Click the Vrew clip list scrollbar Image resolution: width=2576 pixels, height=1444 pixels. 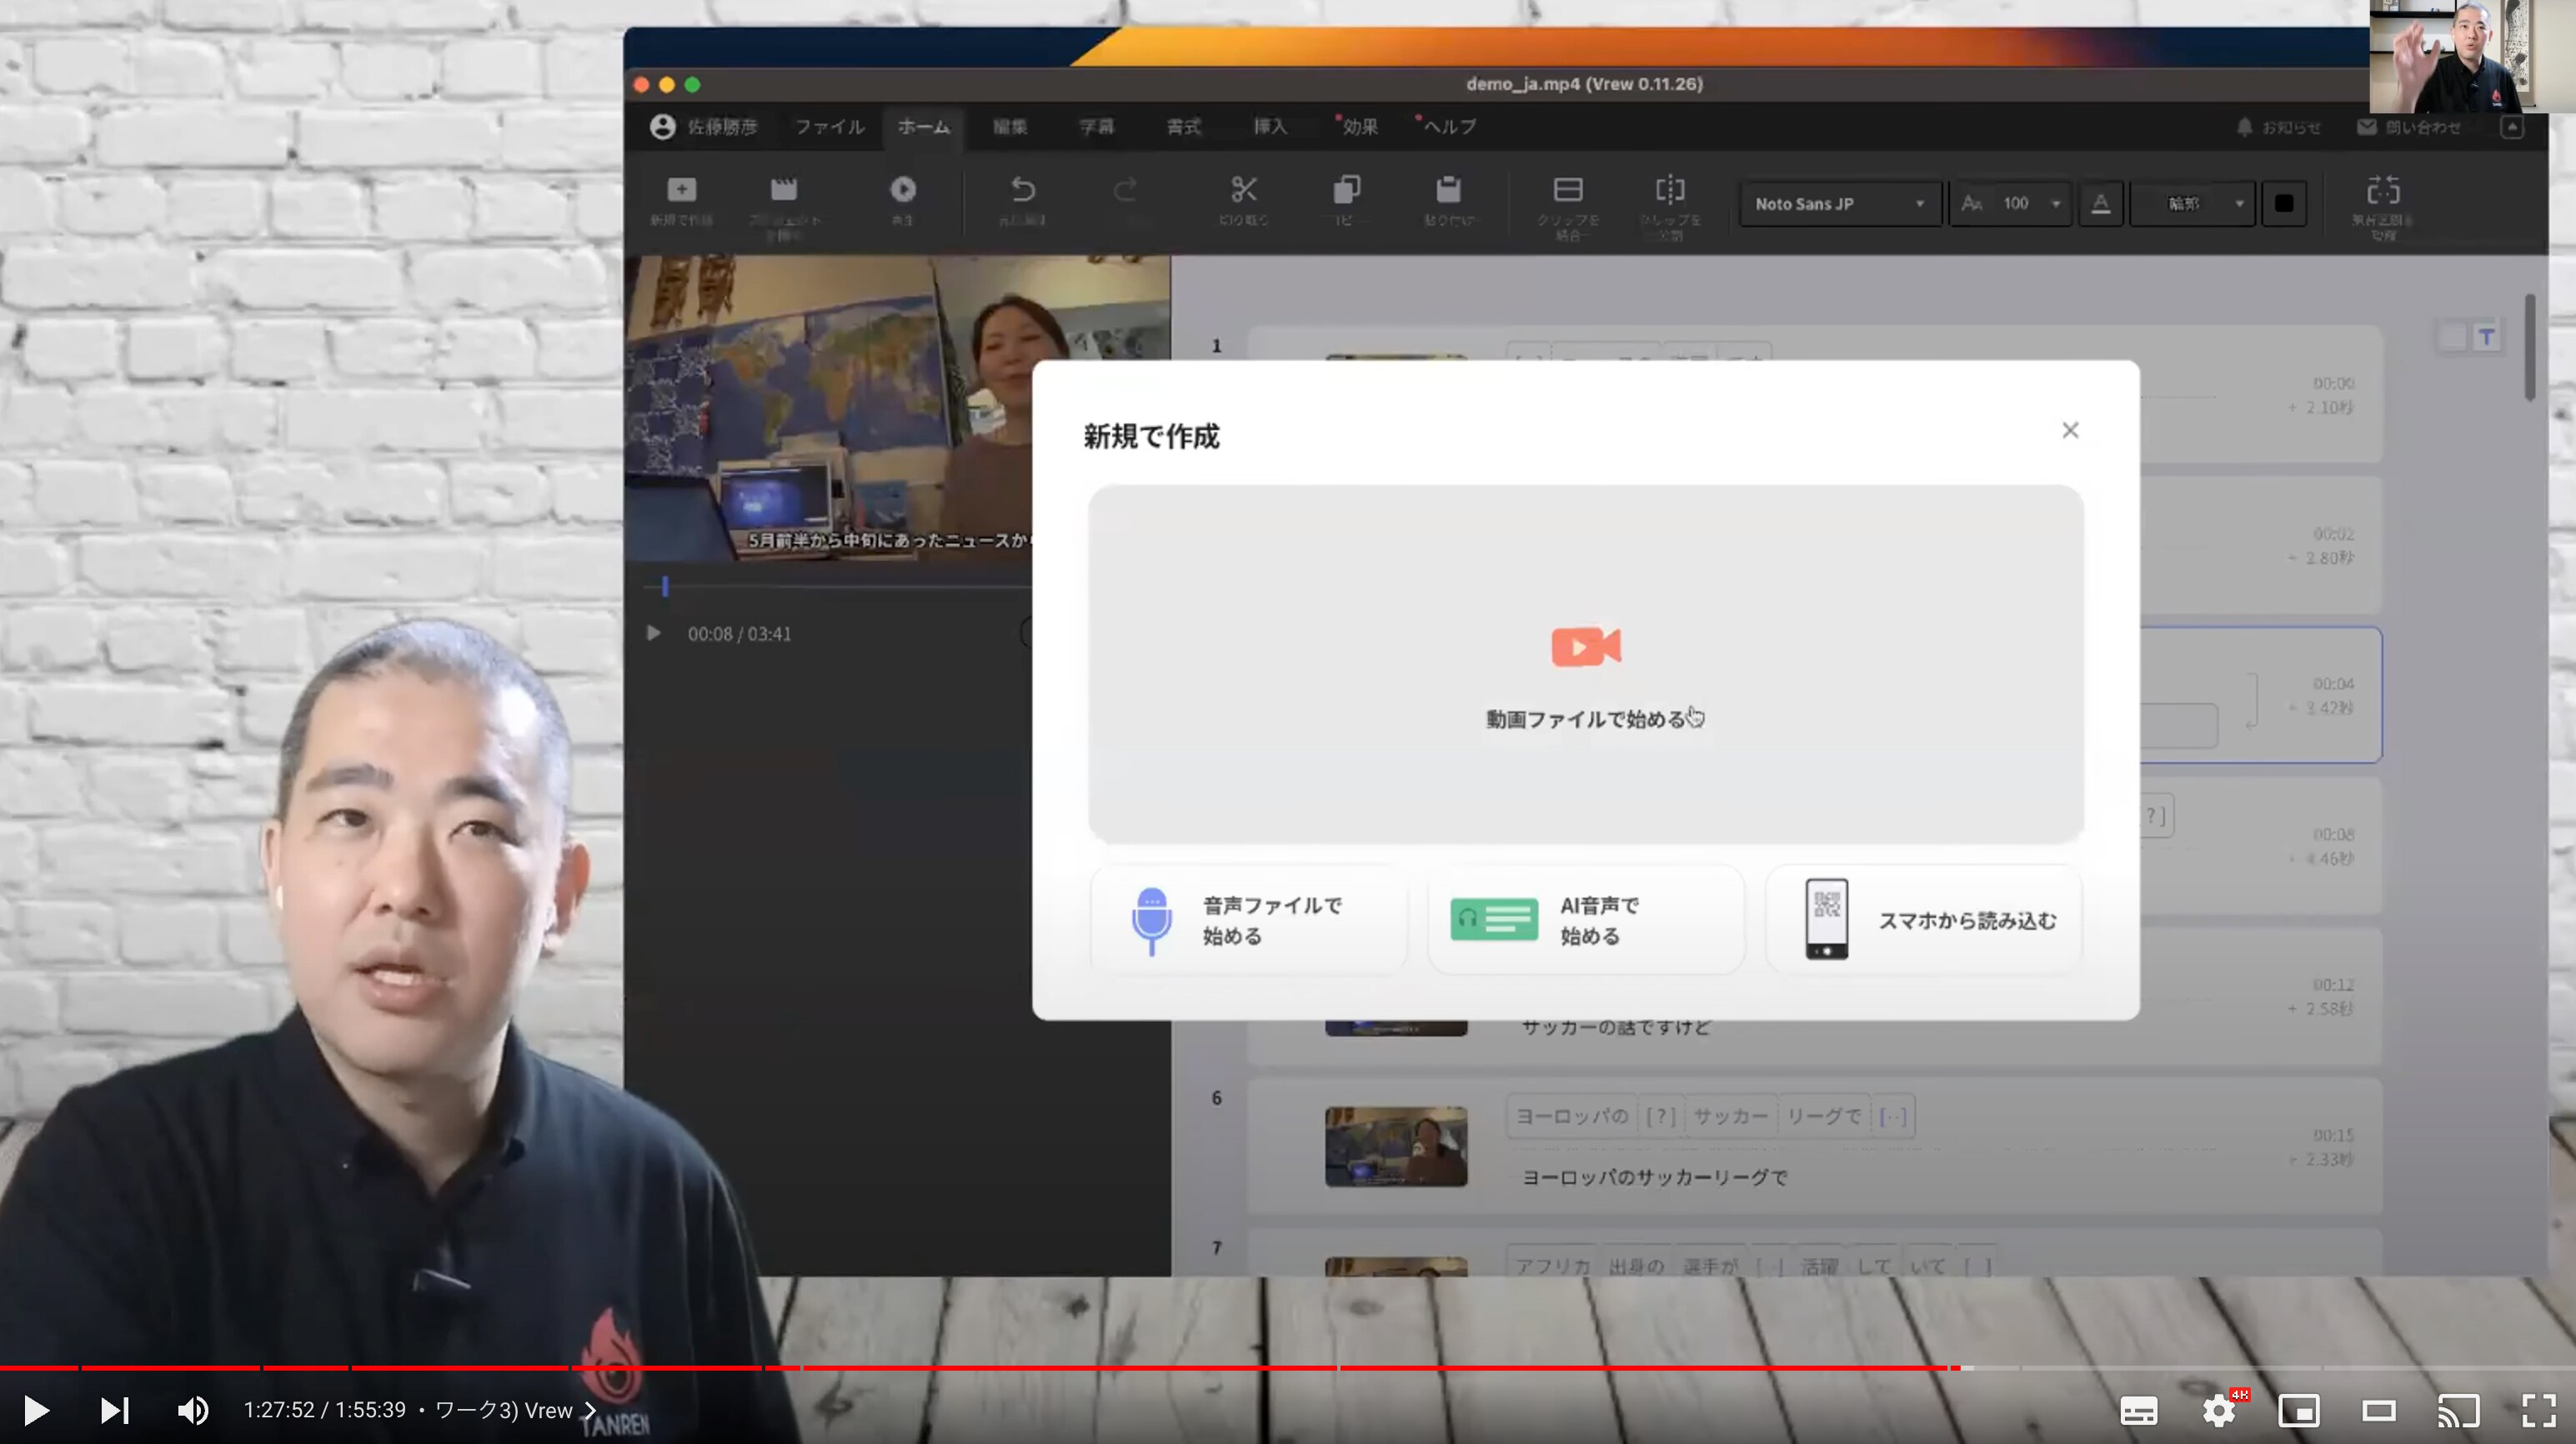tap(2529, 348)
